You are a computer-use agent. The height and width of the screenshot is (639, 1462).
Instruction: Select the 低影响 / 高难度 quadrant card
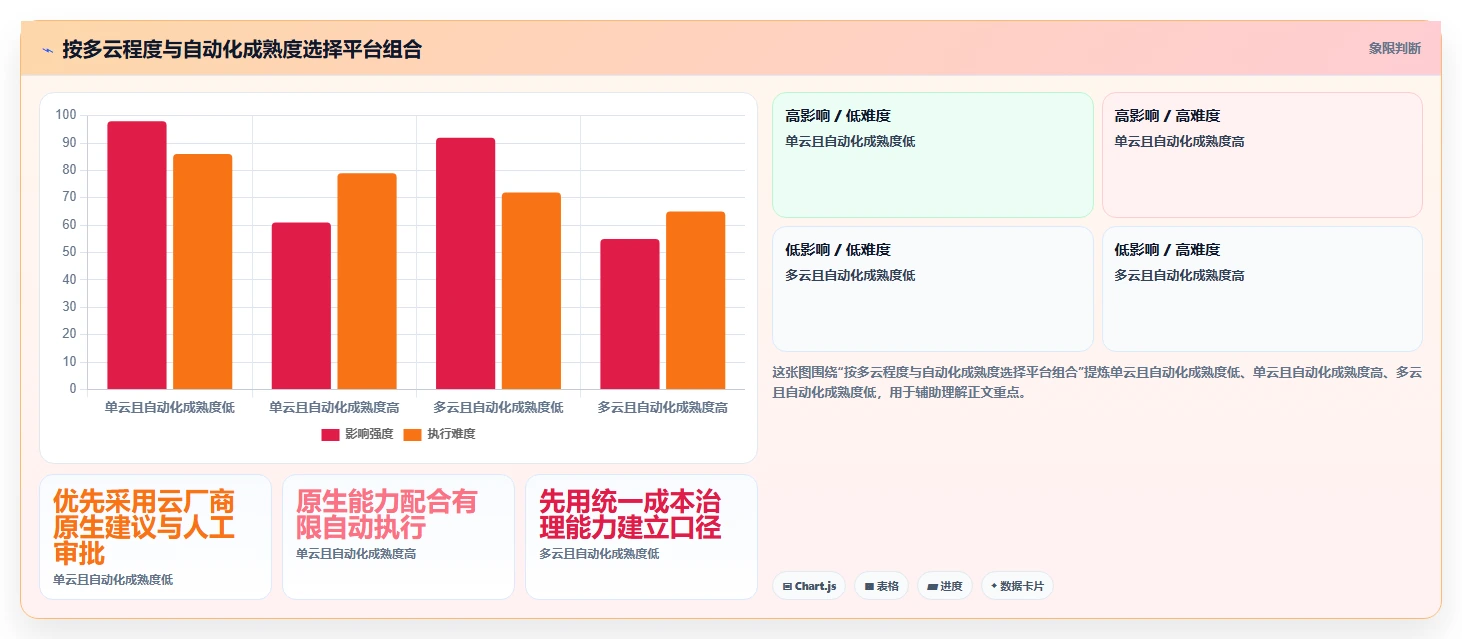pyautogui.click(x=1262, y=289)
